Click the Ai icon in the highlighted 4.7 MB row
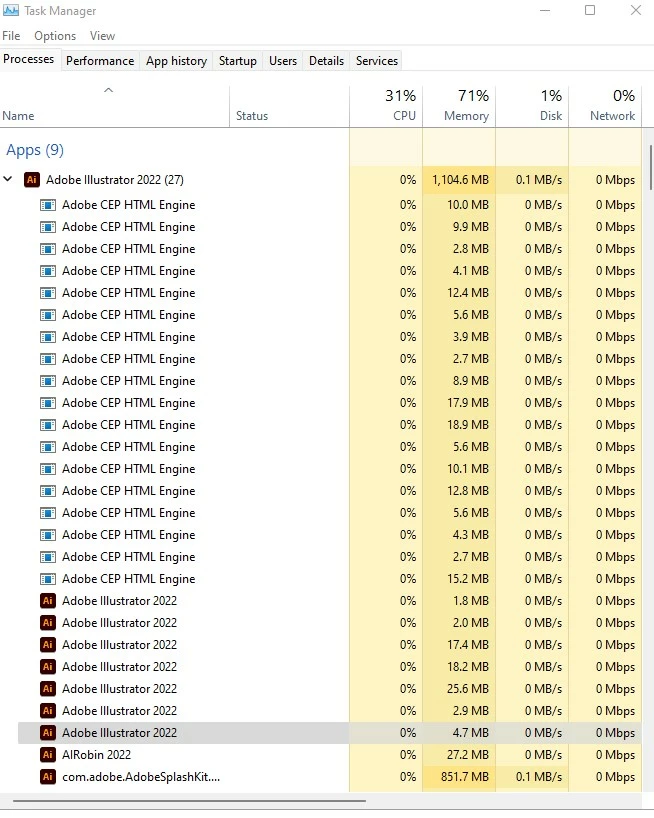 click(x=48, y=732)
